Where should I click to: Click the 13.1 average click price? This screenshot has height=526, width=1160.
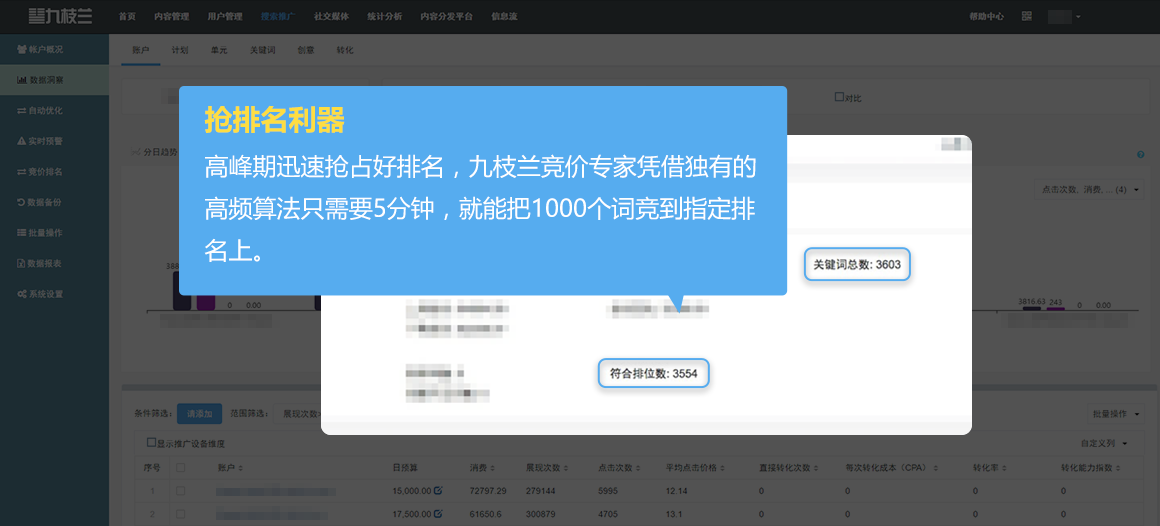(673, 514)
